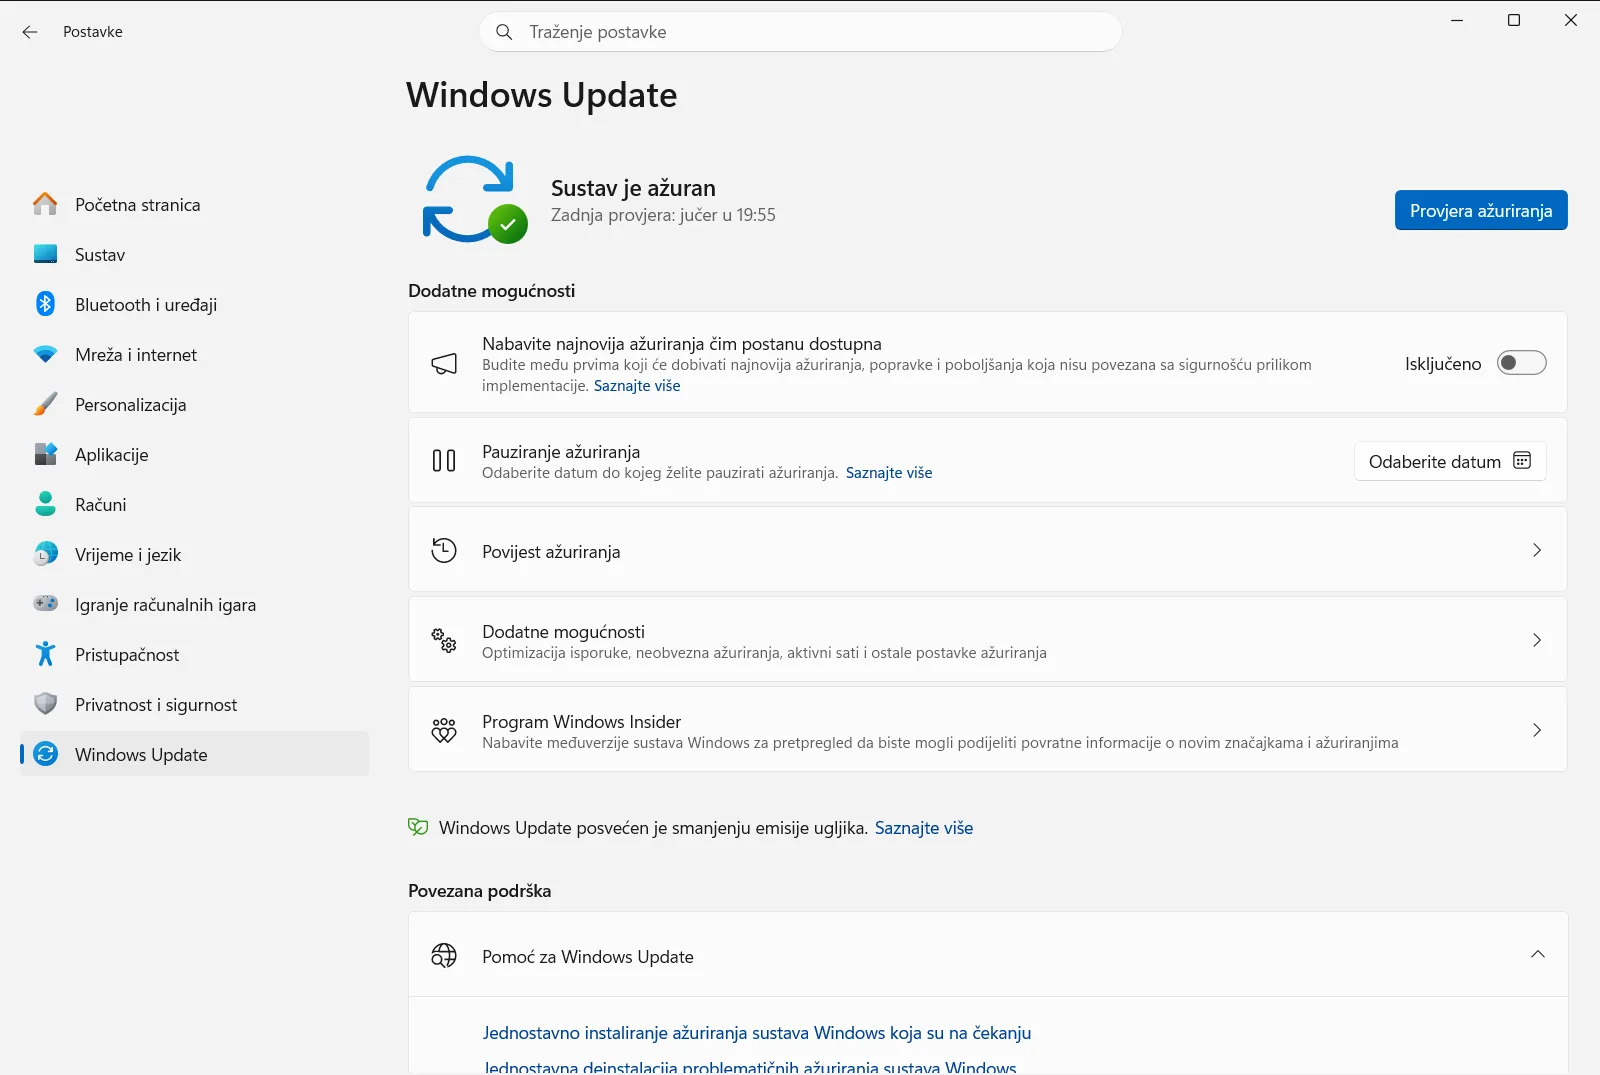1600x1075 pixels.
Task: Open the Dodatne mogućnosti chevron arrow
Action: pyautogui.click(x=1537, y=640)
